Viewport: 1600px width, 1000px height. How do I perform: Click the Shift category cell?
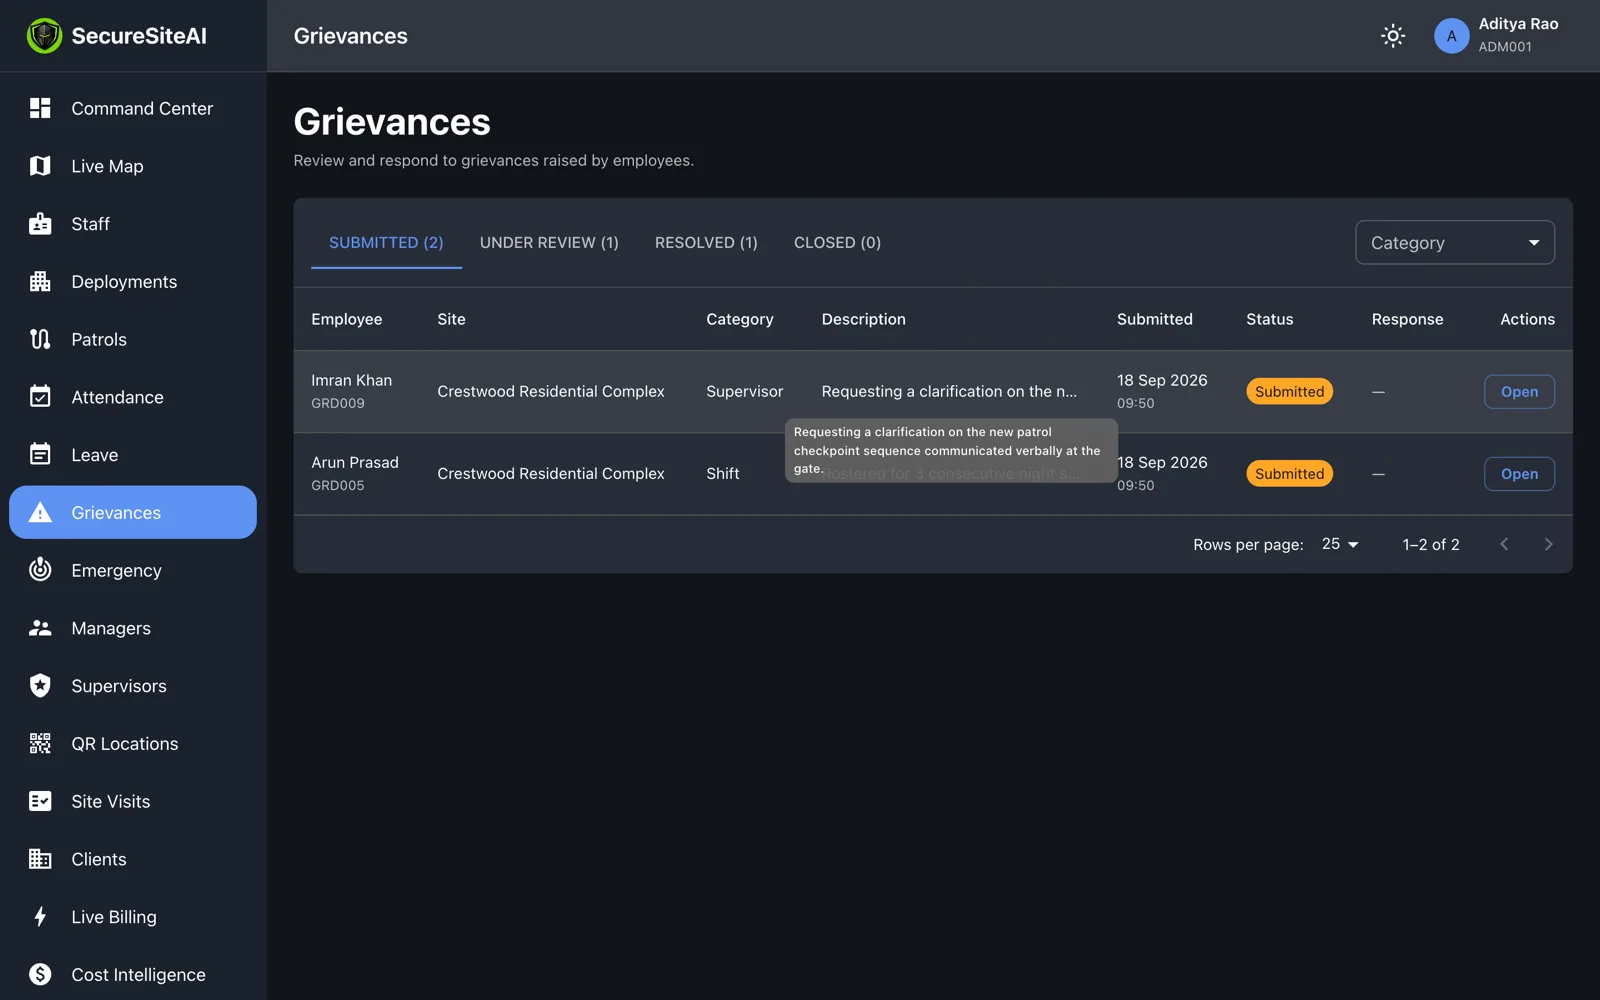pos(723,474)
